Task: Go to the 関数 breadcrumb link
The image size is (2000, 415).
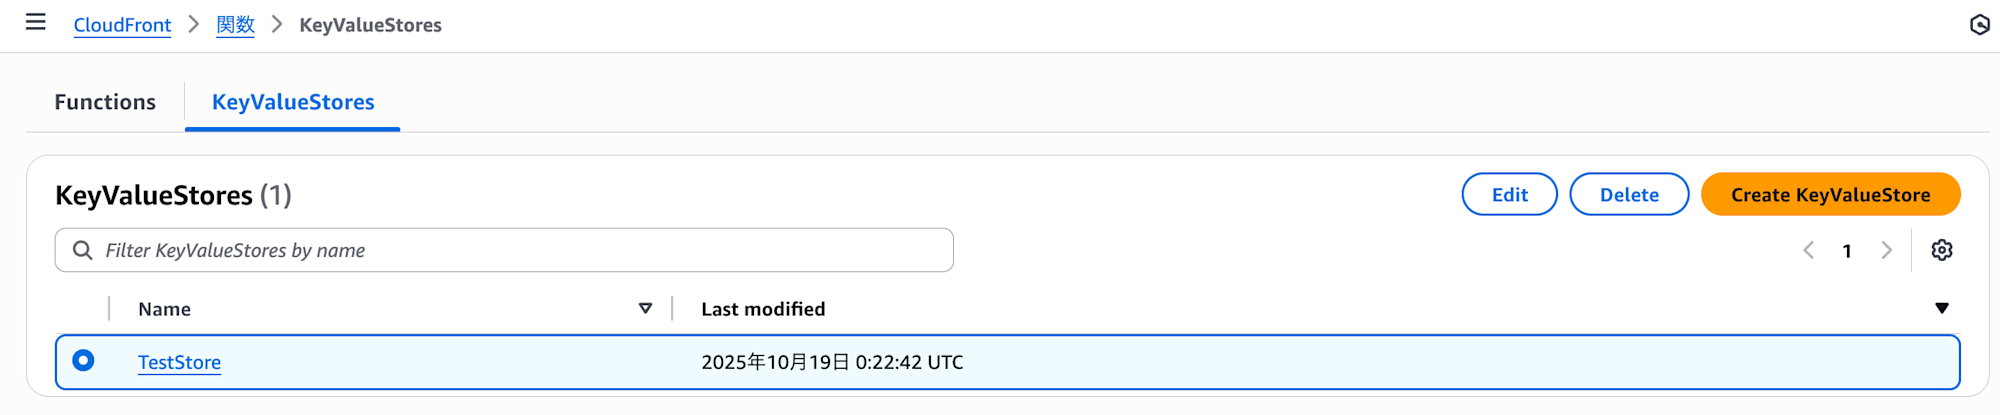Action: pos(235,25)
